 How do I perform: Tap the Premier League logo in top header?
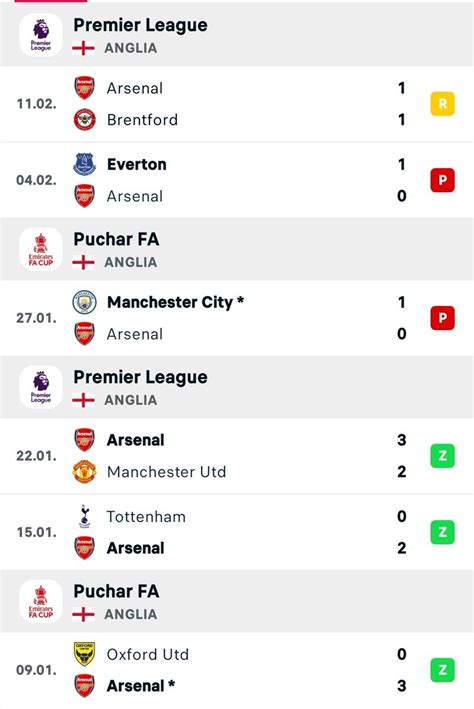(x=41, y=35)
